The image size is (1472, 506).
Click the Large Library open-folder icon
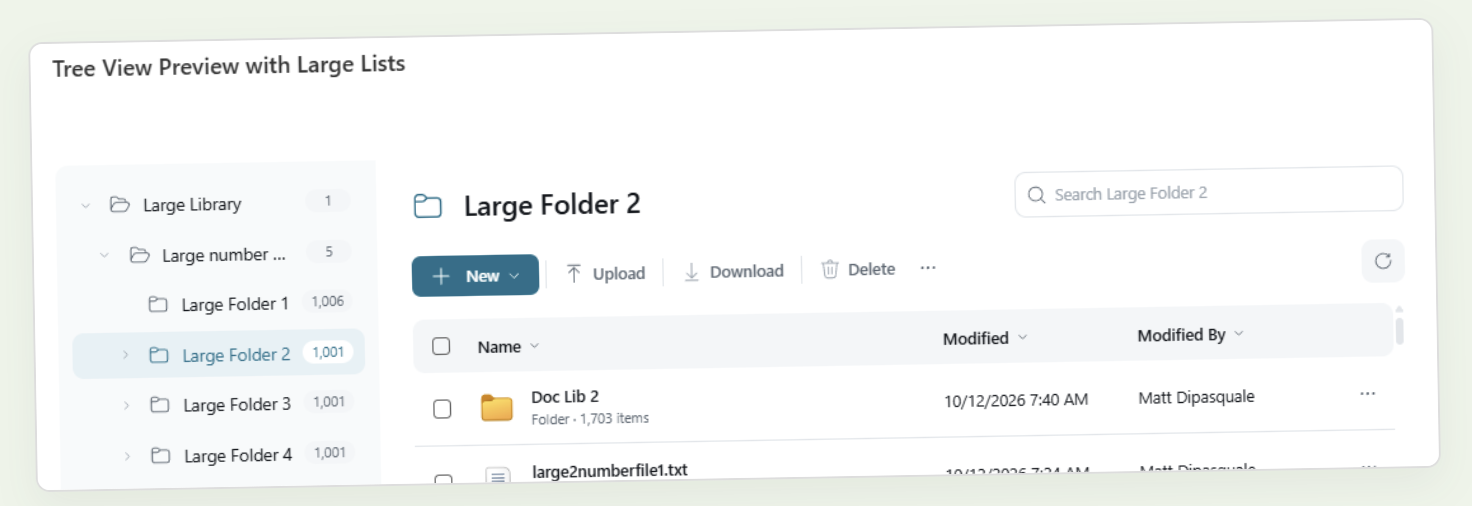(120, 205)
